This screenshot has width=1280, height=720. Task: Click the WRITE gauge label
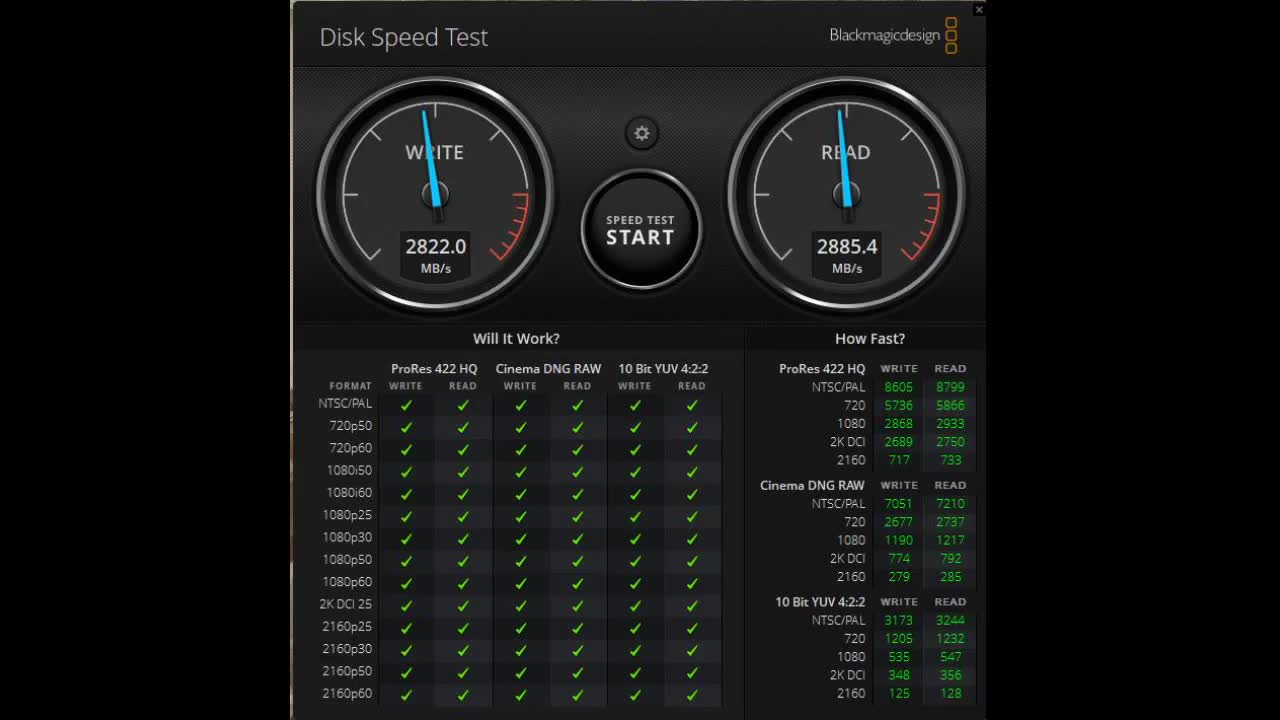click(434, 153)
